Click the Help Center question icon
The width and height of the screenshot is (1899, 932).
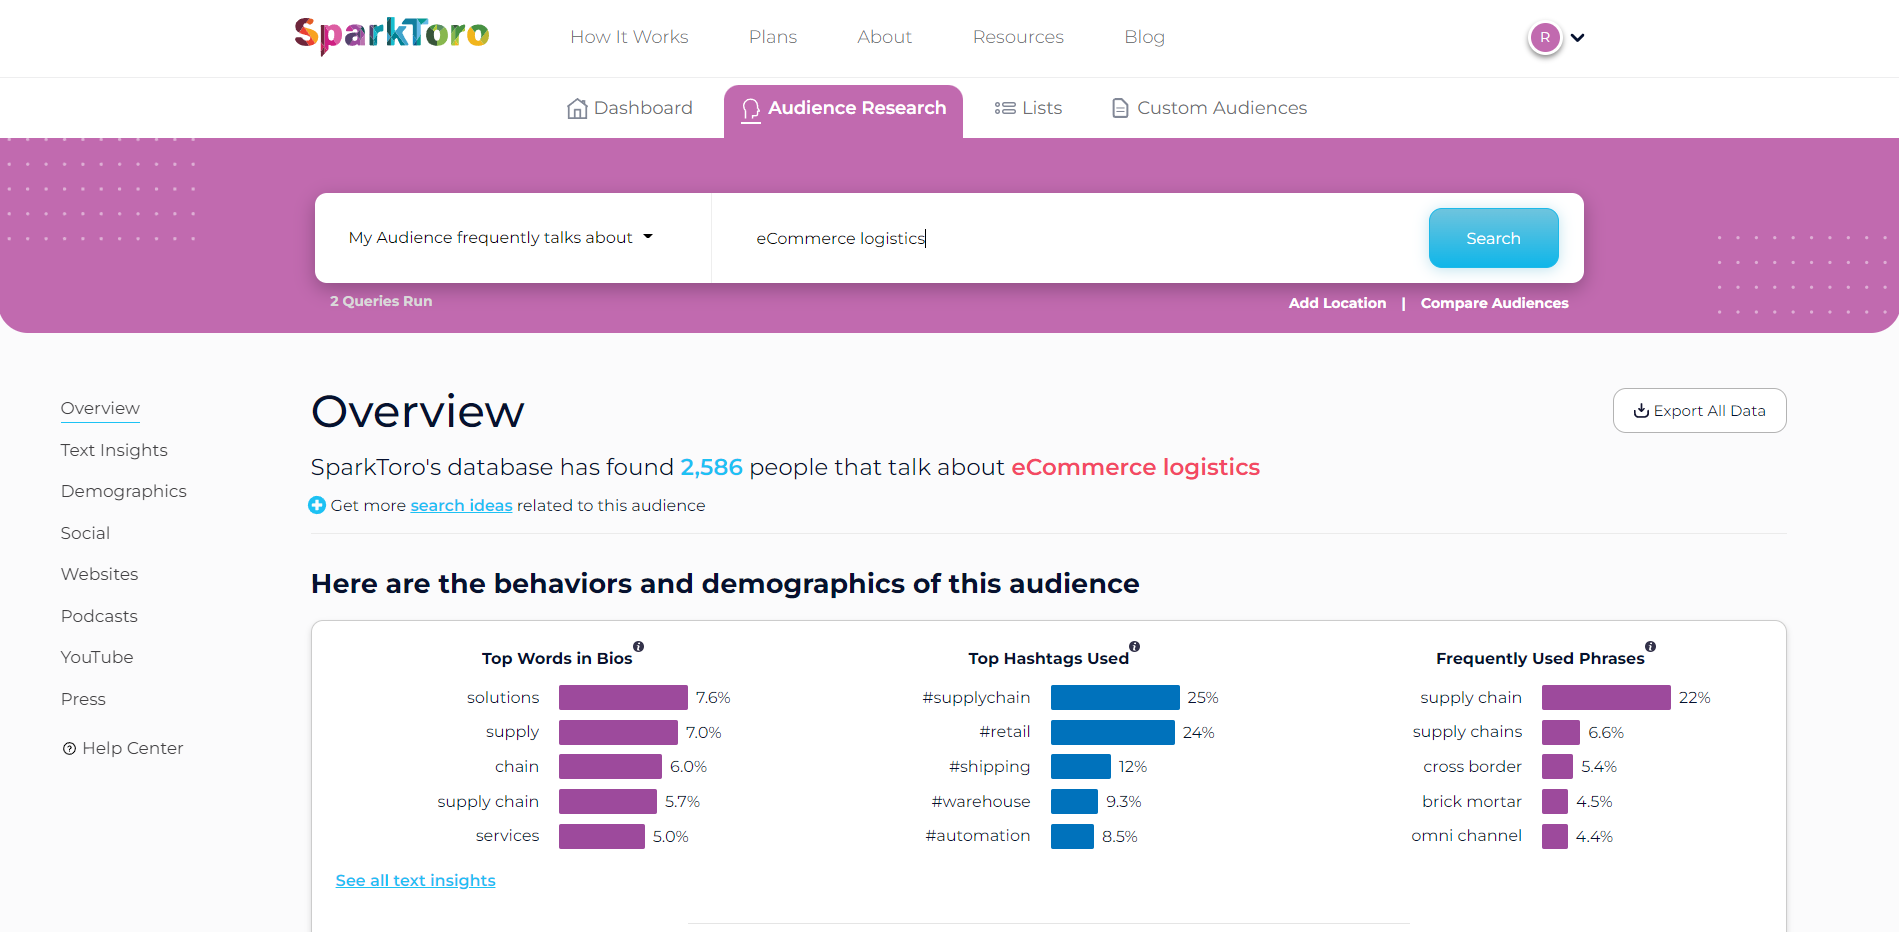tap(69, 748)
